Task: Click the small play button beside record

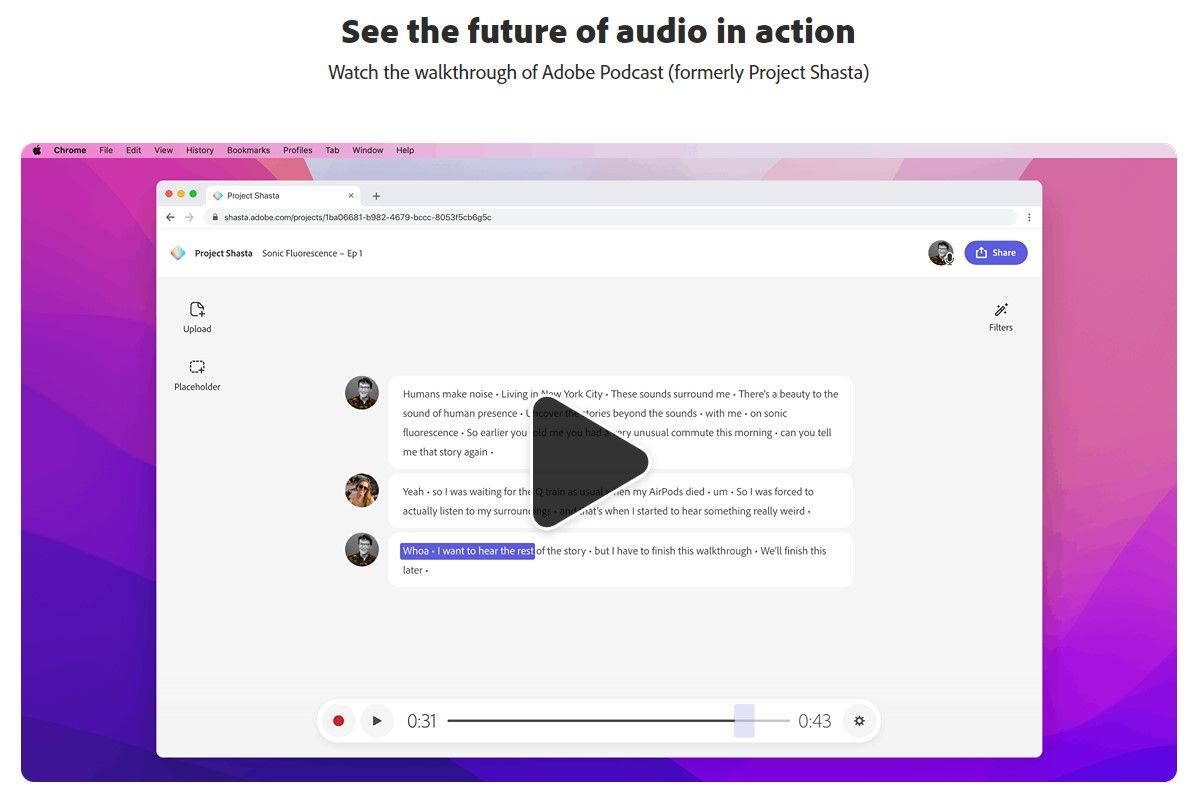Action: [x=377, y=721]
